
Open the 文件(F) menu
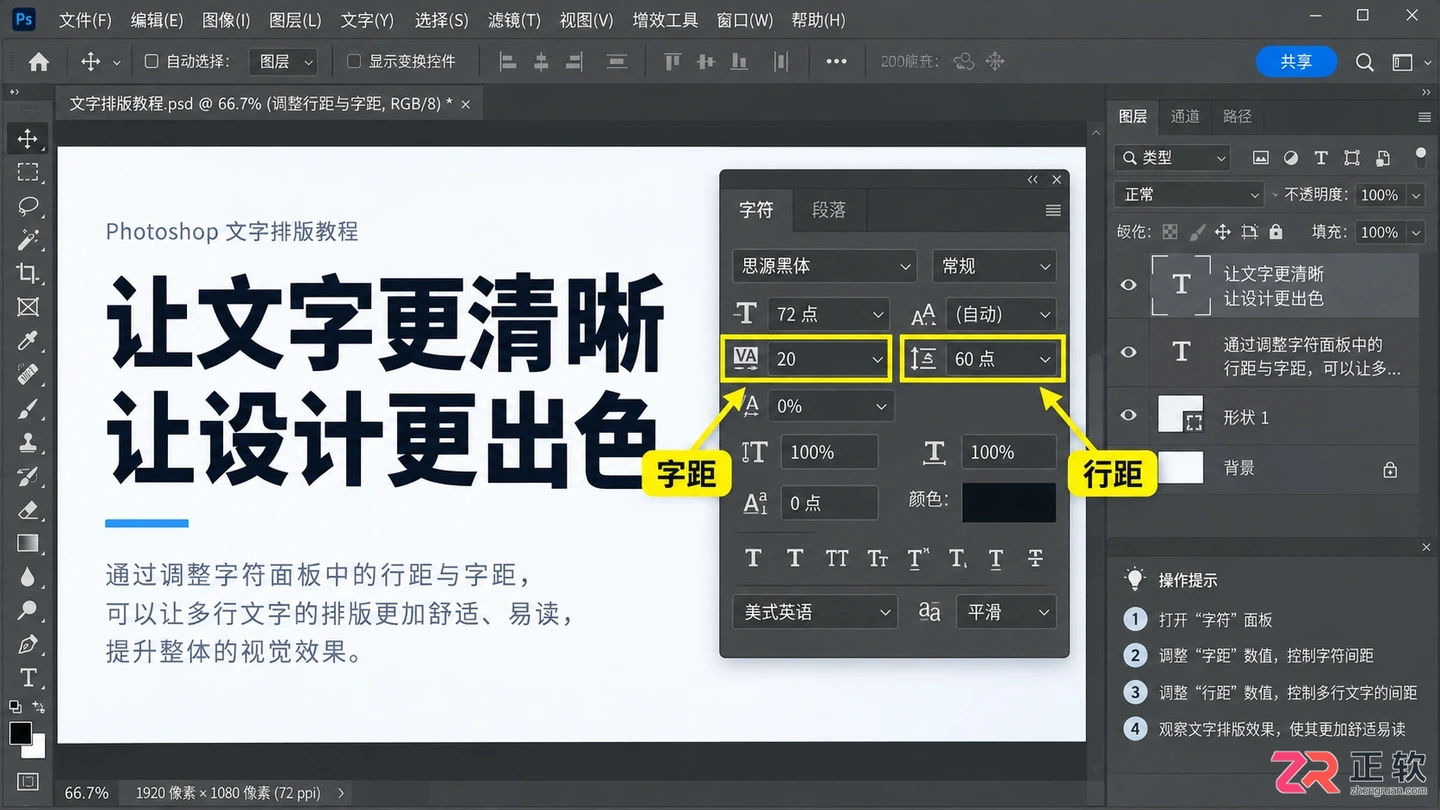pos(85,20)
